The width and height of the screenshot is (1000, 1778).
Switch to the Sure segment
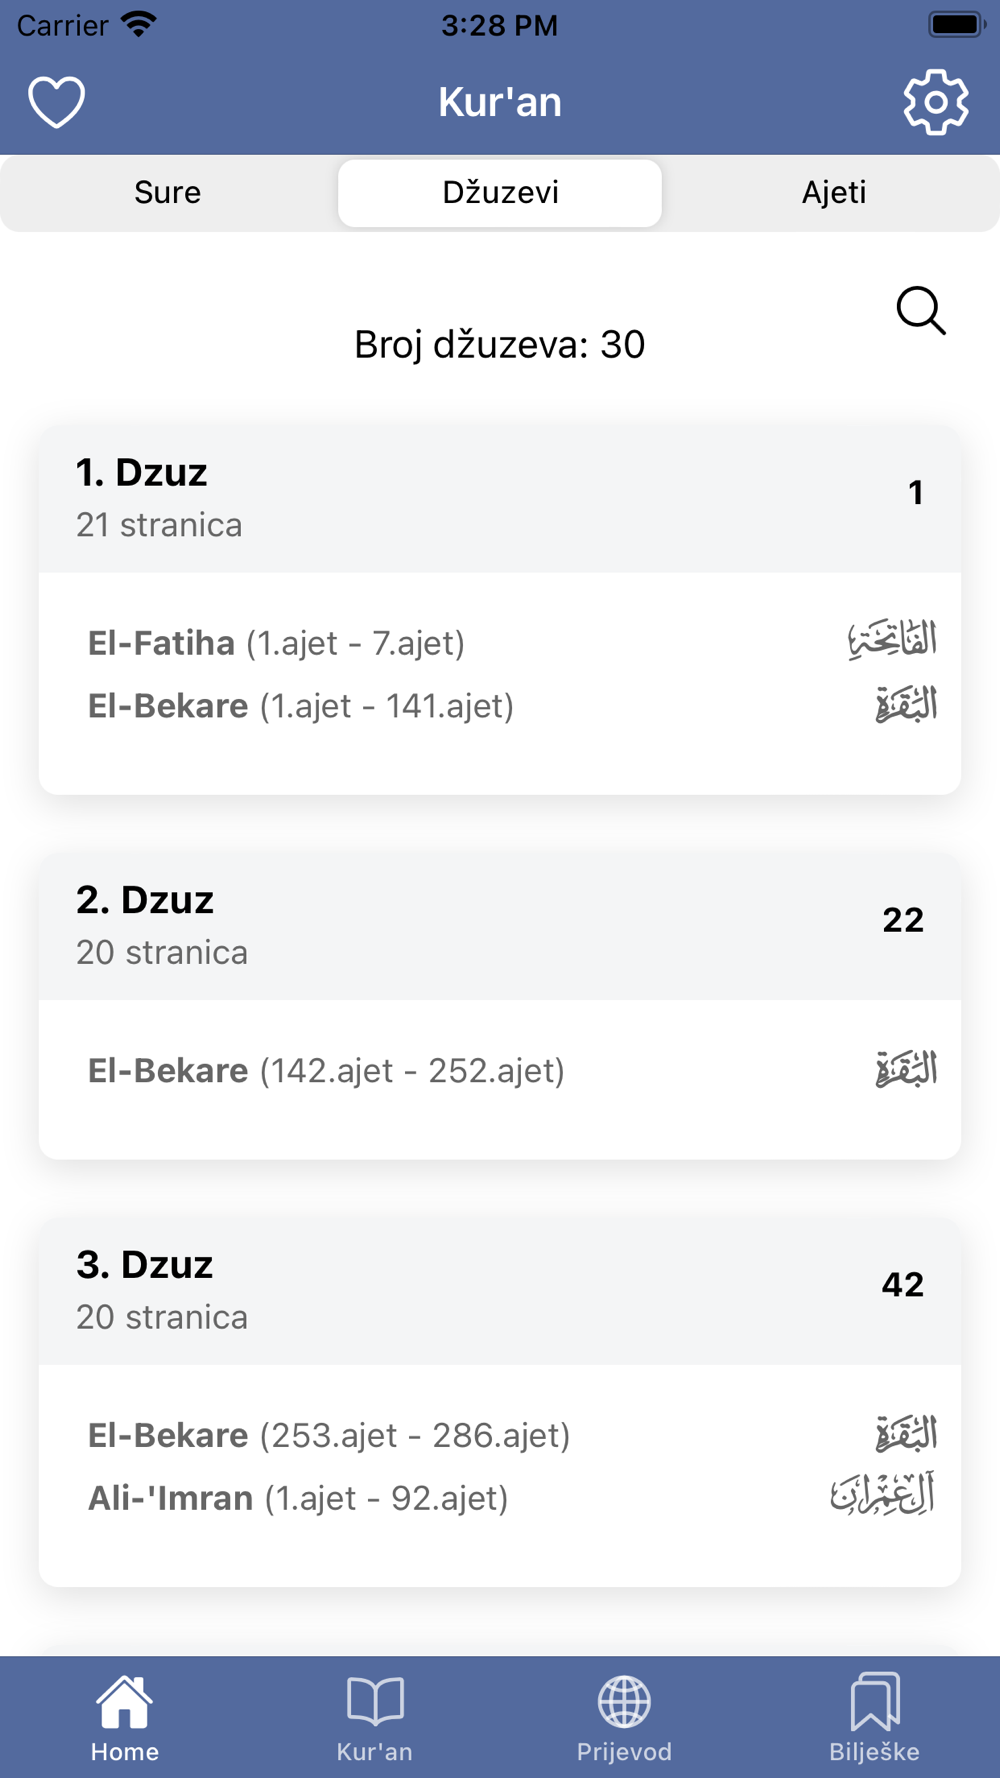168,192
